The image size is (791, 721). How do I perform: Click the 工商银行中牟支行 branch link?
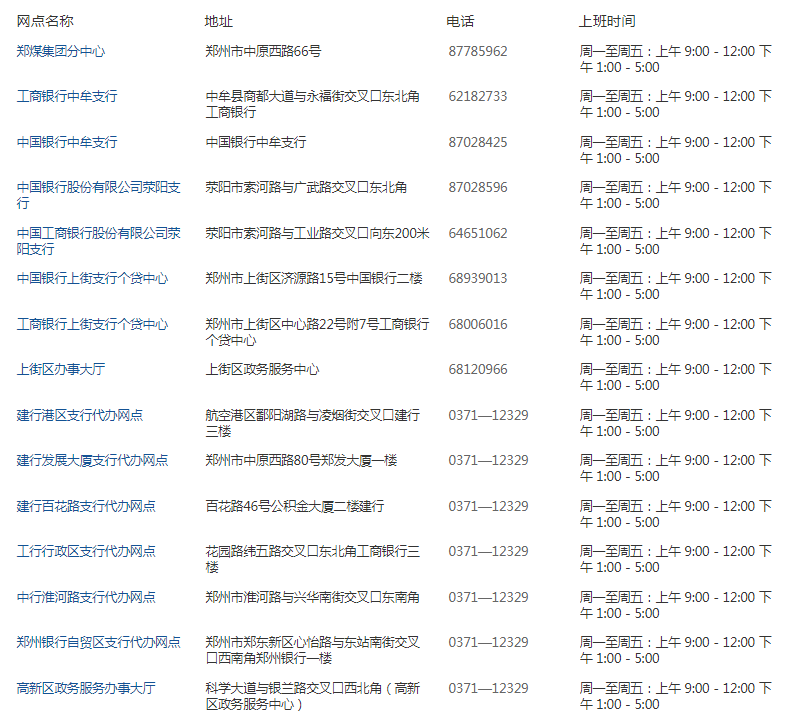pyautogui.click(x=67, y=97)
